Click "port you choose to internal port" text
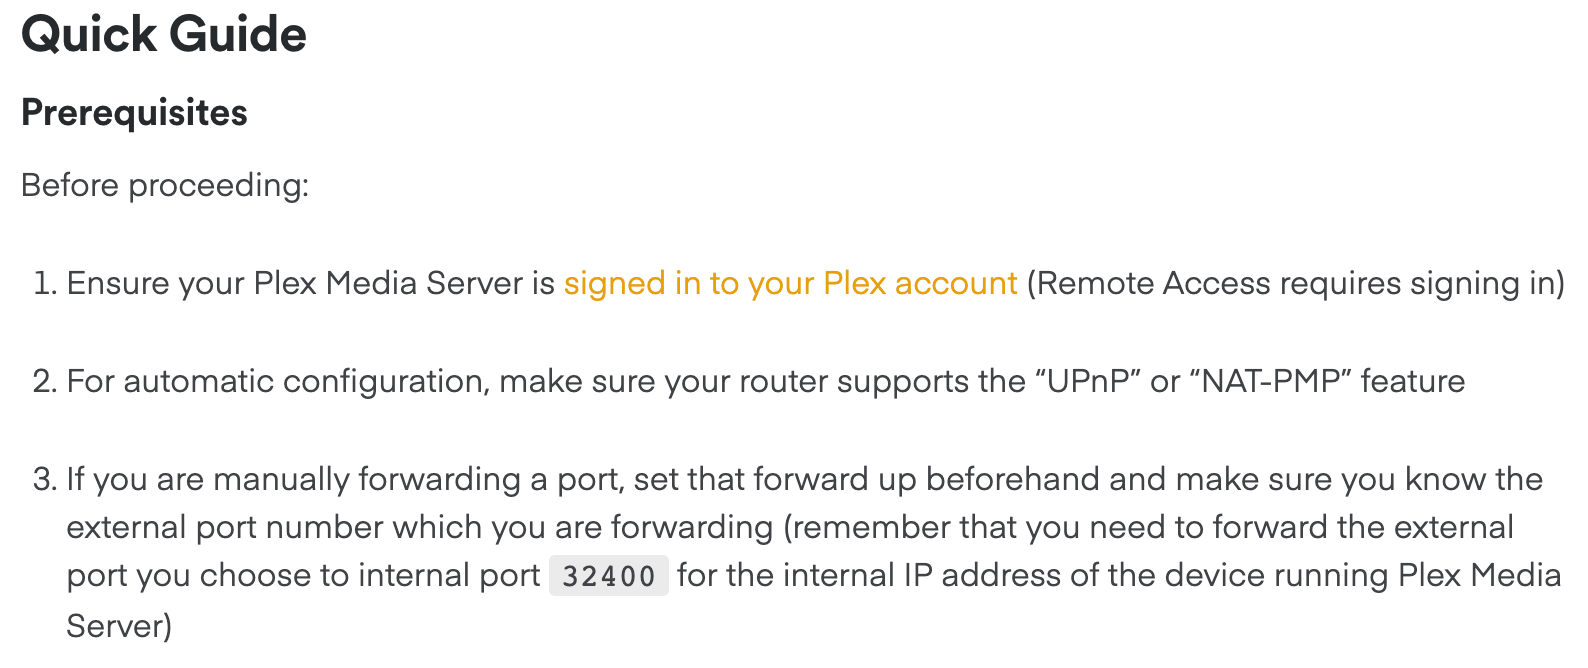Screen dimensions: 1588x668 303,576
